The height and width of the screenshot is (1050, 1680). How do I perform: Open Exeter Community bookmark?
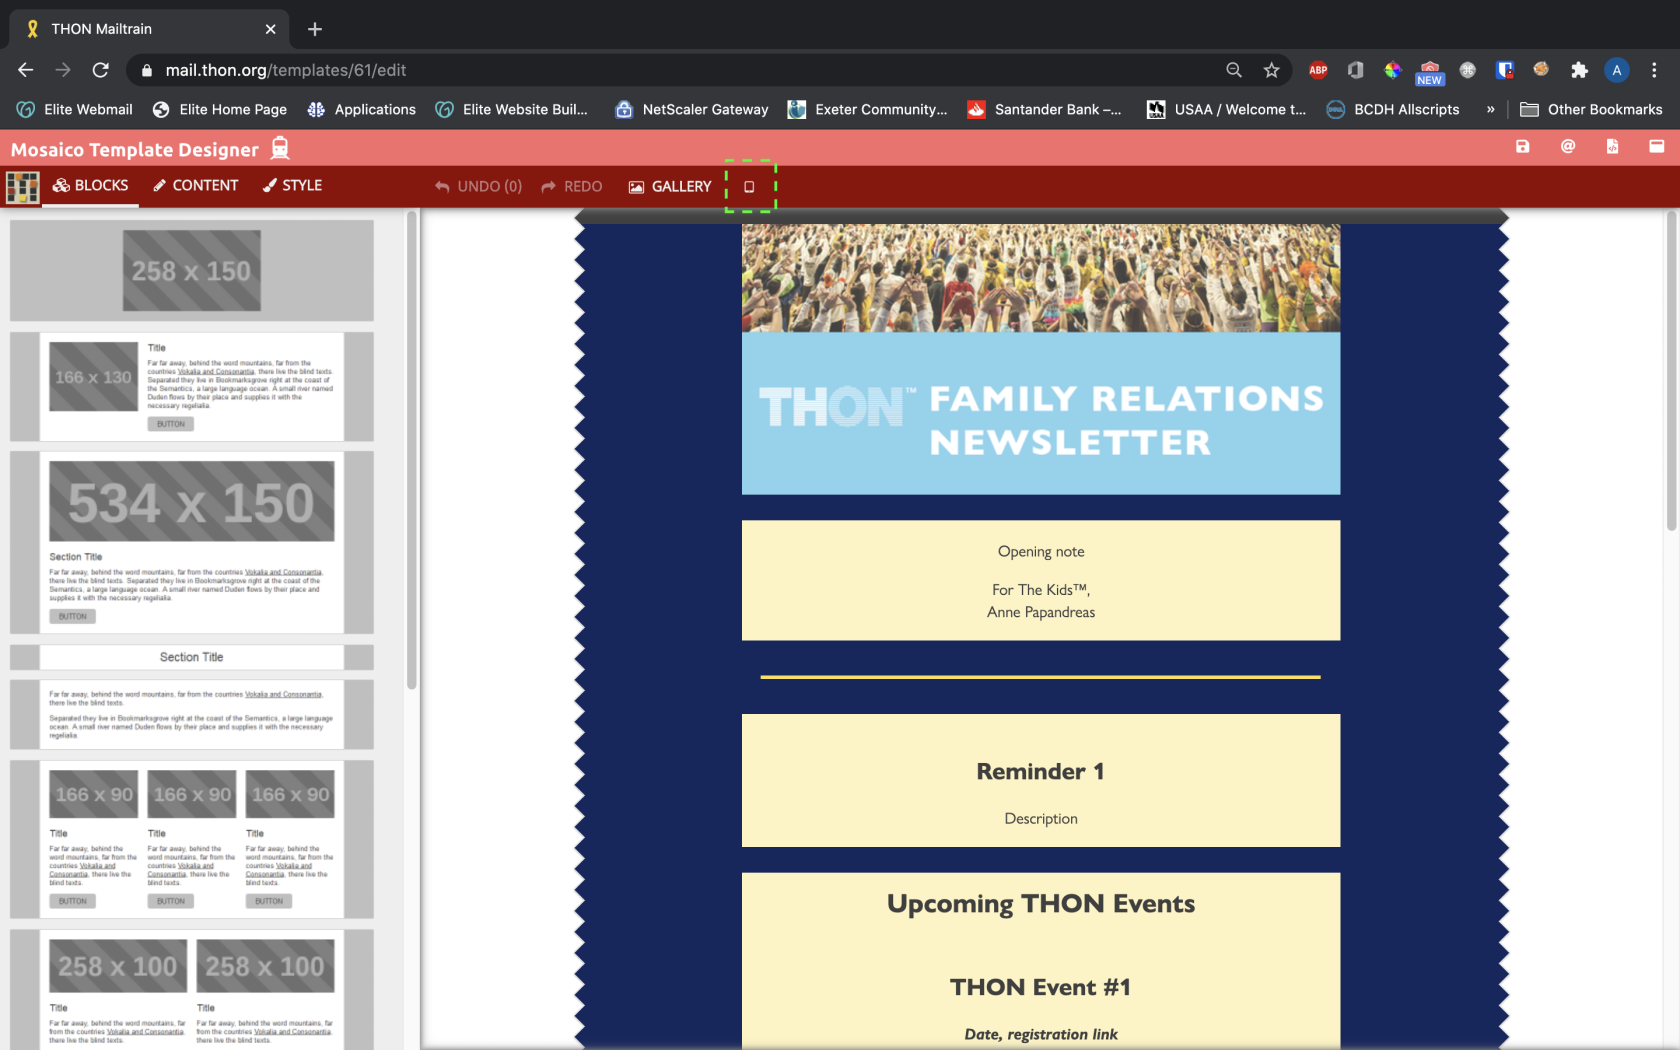(x=868, y=109)
